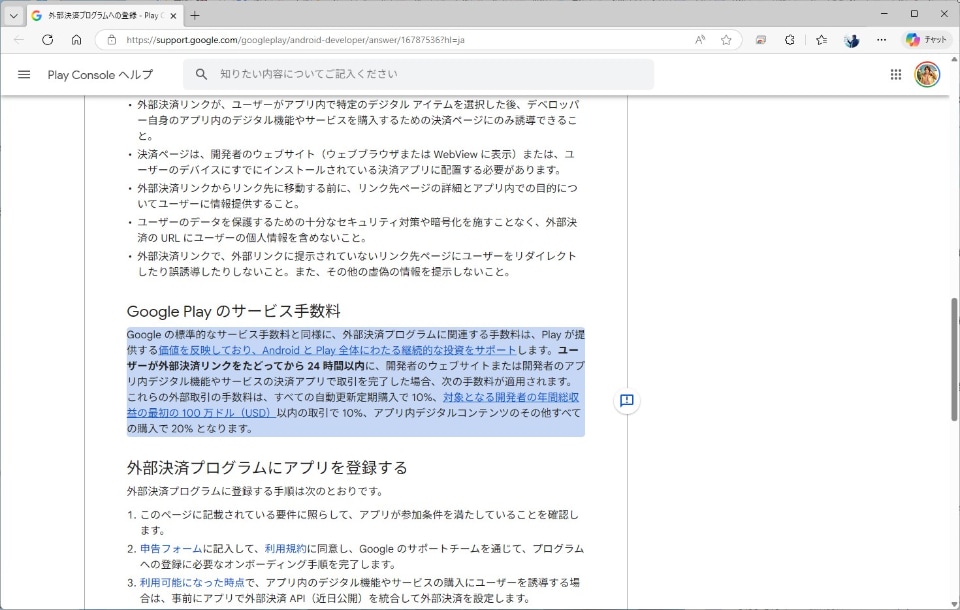Click the Play Console ヘルプ title
The height and width of the screenshot is (610, 960).
(x=100, y=75)
